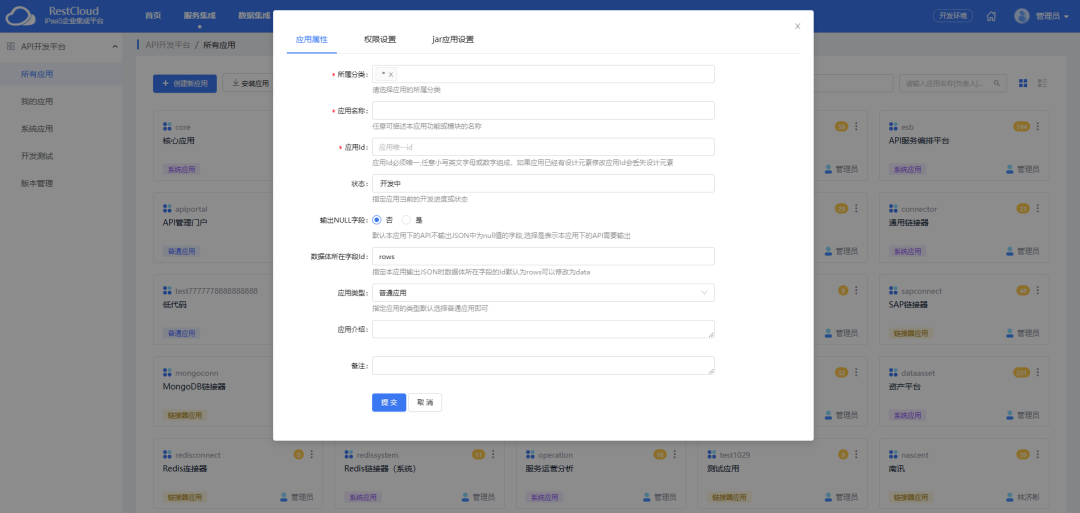Remove the selected category tag

pos(391,75)
